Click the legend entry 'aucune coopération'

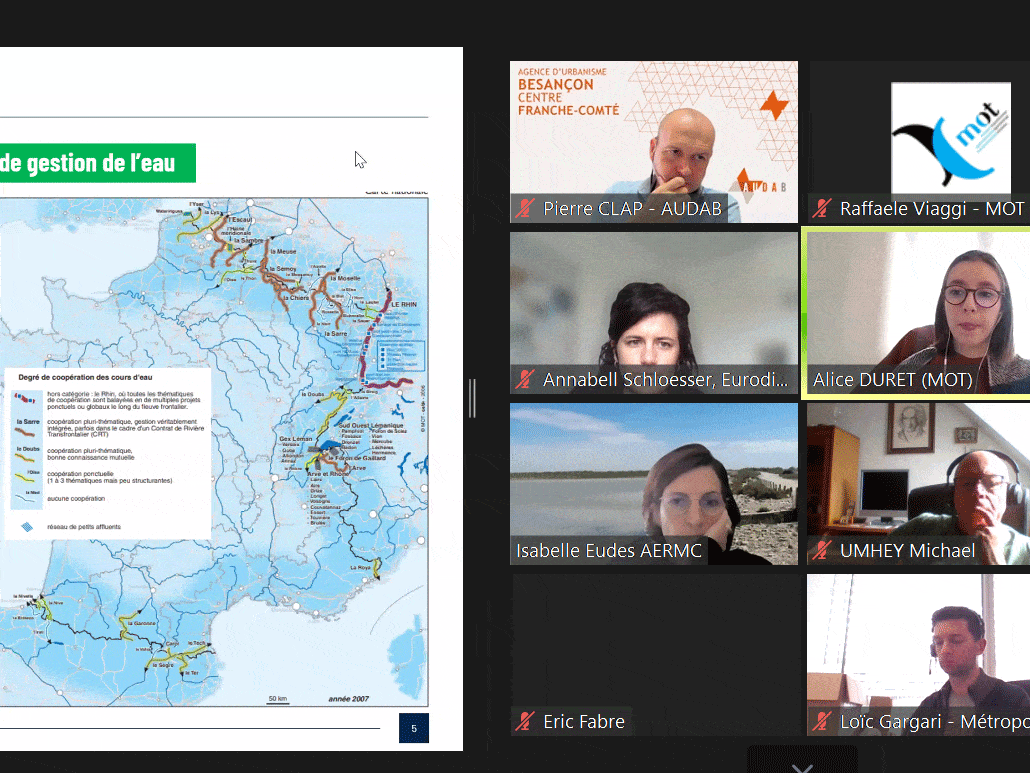pyautogui.click(x=76, y=498)
